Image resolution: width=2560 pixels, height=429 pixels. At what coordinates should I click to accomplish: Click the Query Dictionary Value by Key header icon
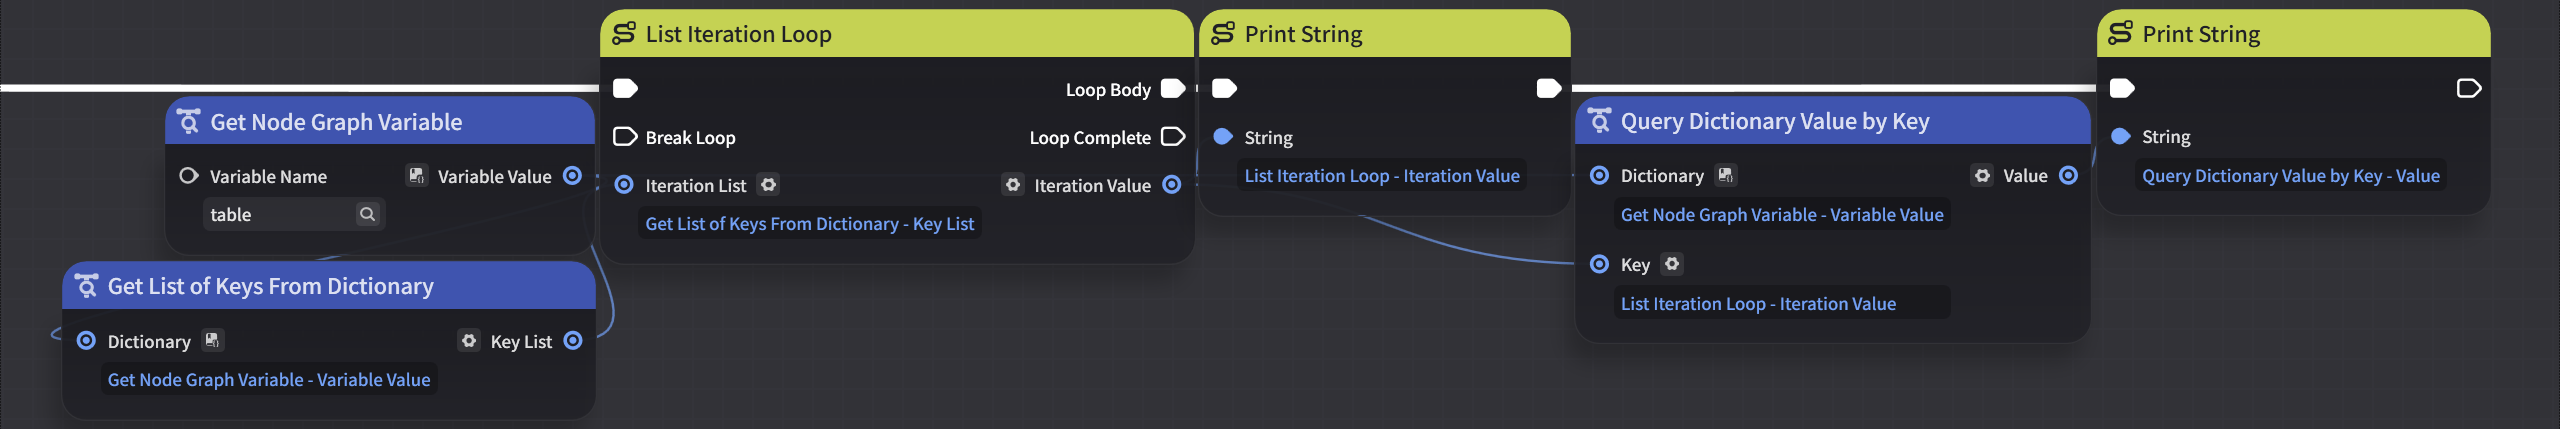click(x=1599, y=121)
